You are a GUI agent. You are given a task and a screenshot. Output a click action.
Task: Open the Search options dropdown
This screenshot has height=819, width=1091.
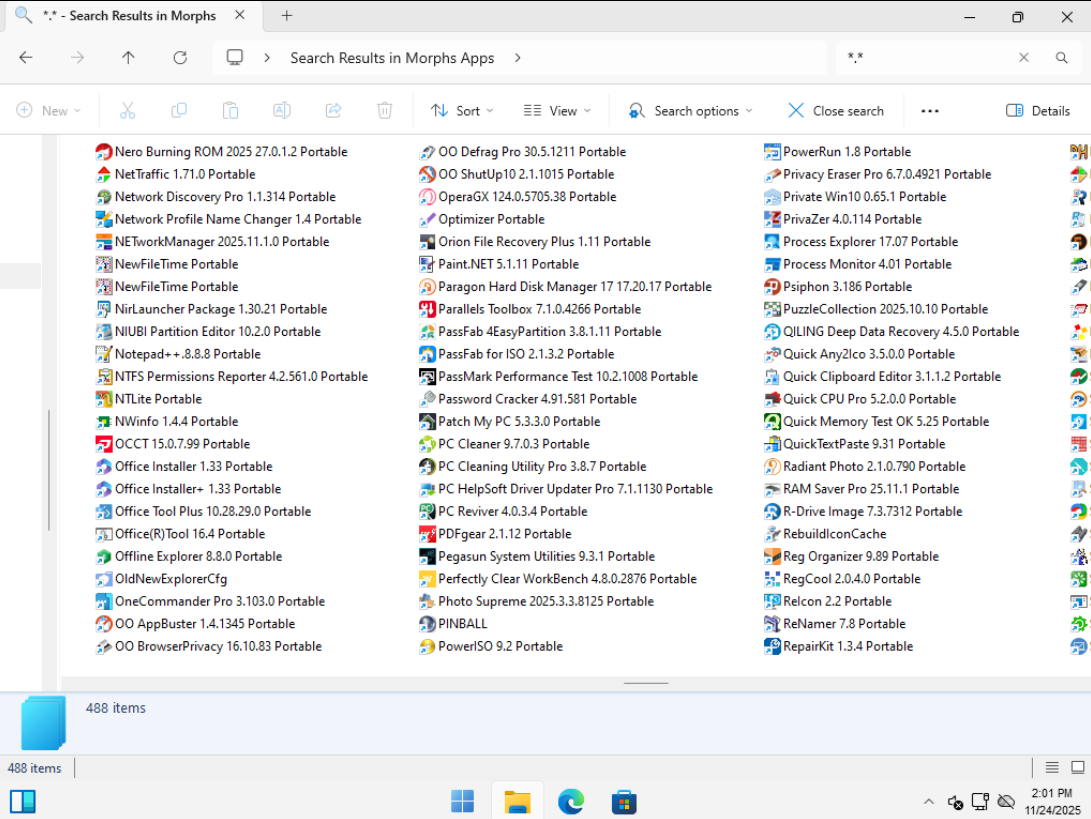[x=690, y=111]
